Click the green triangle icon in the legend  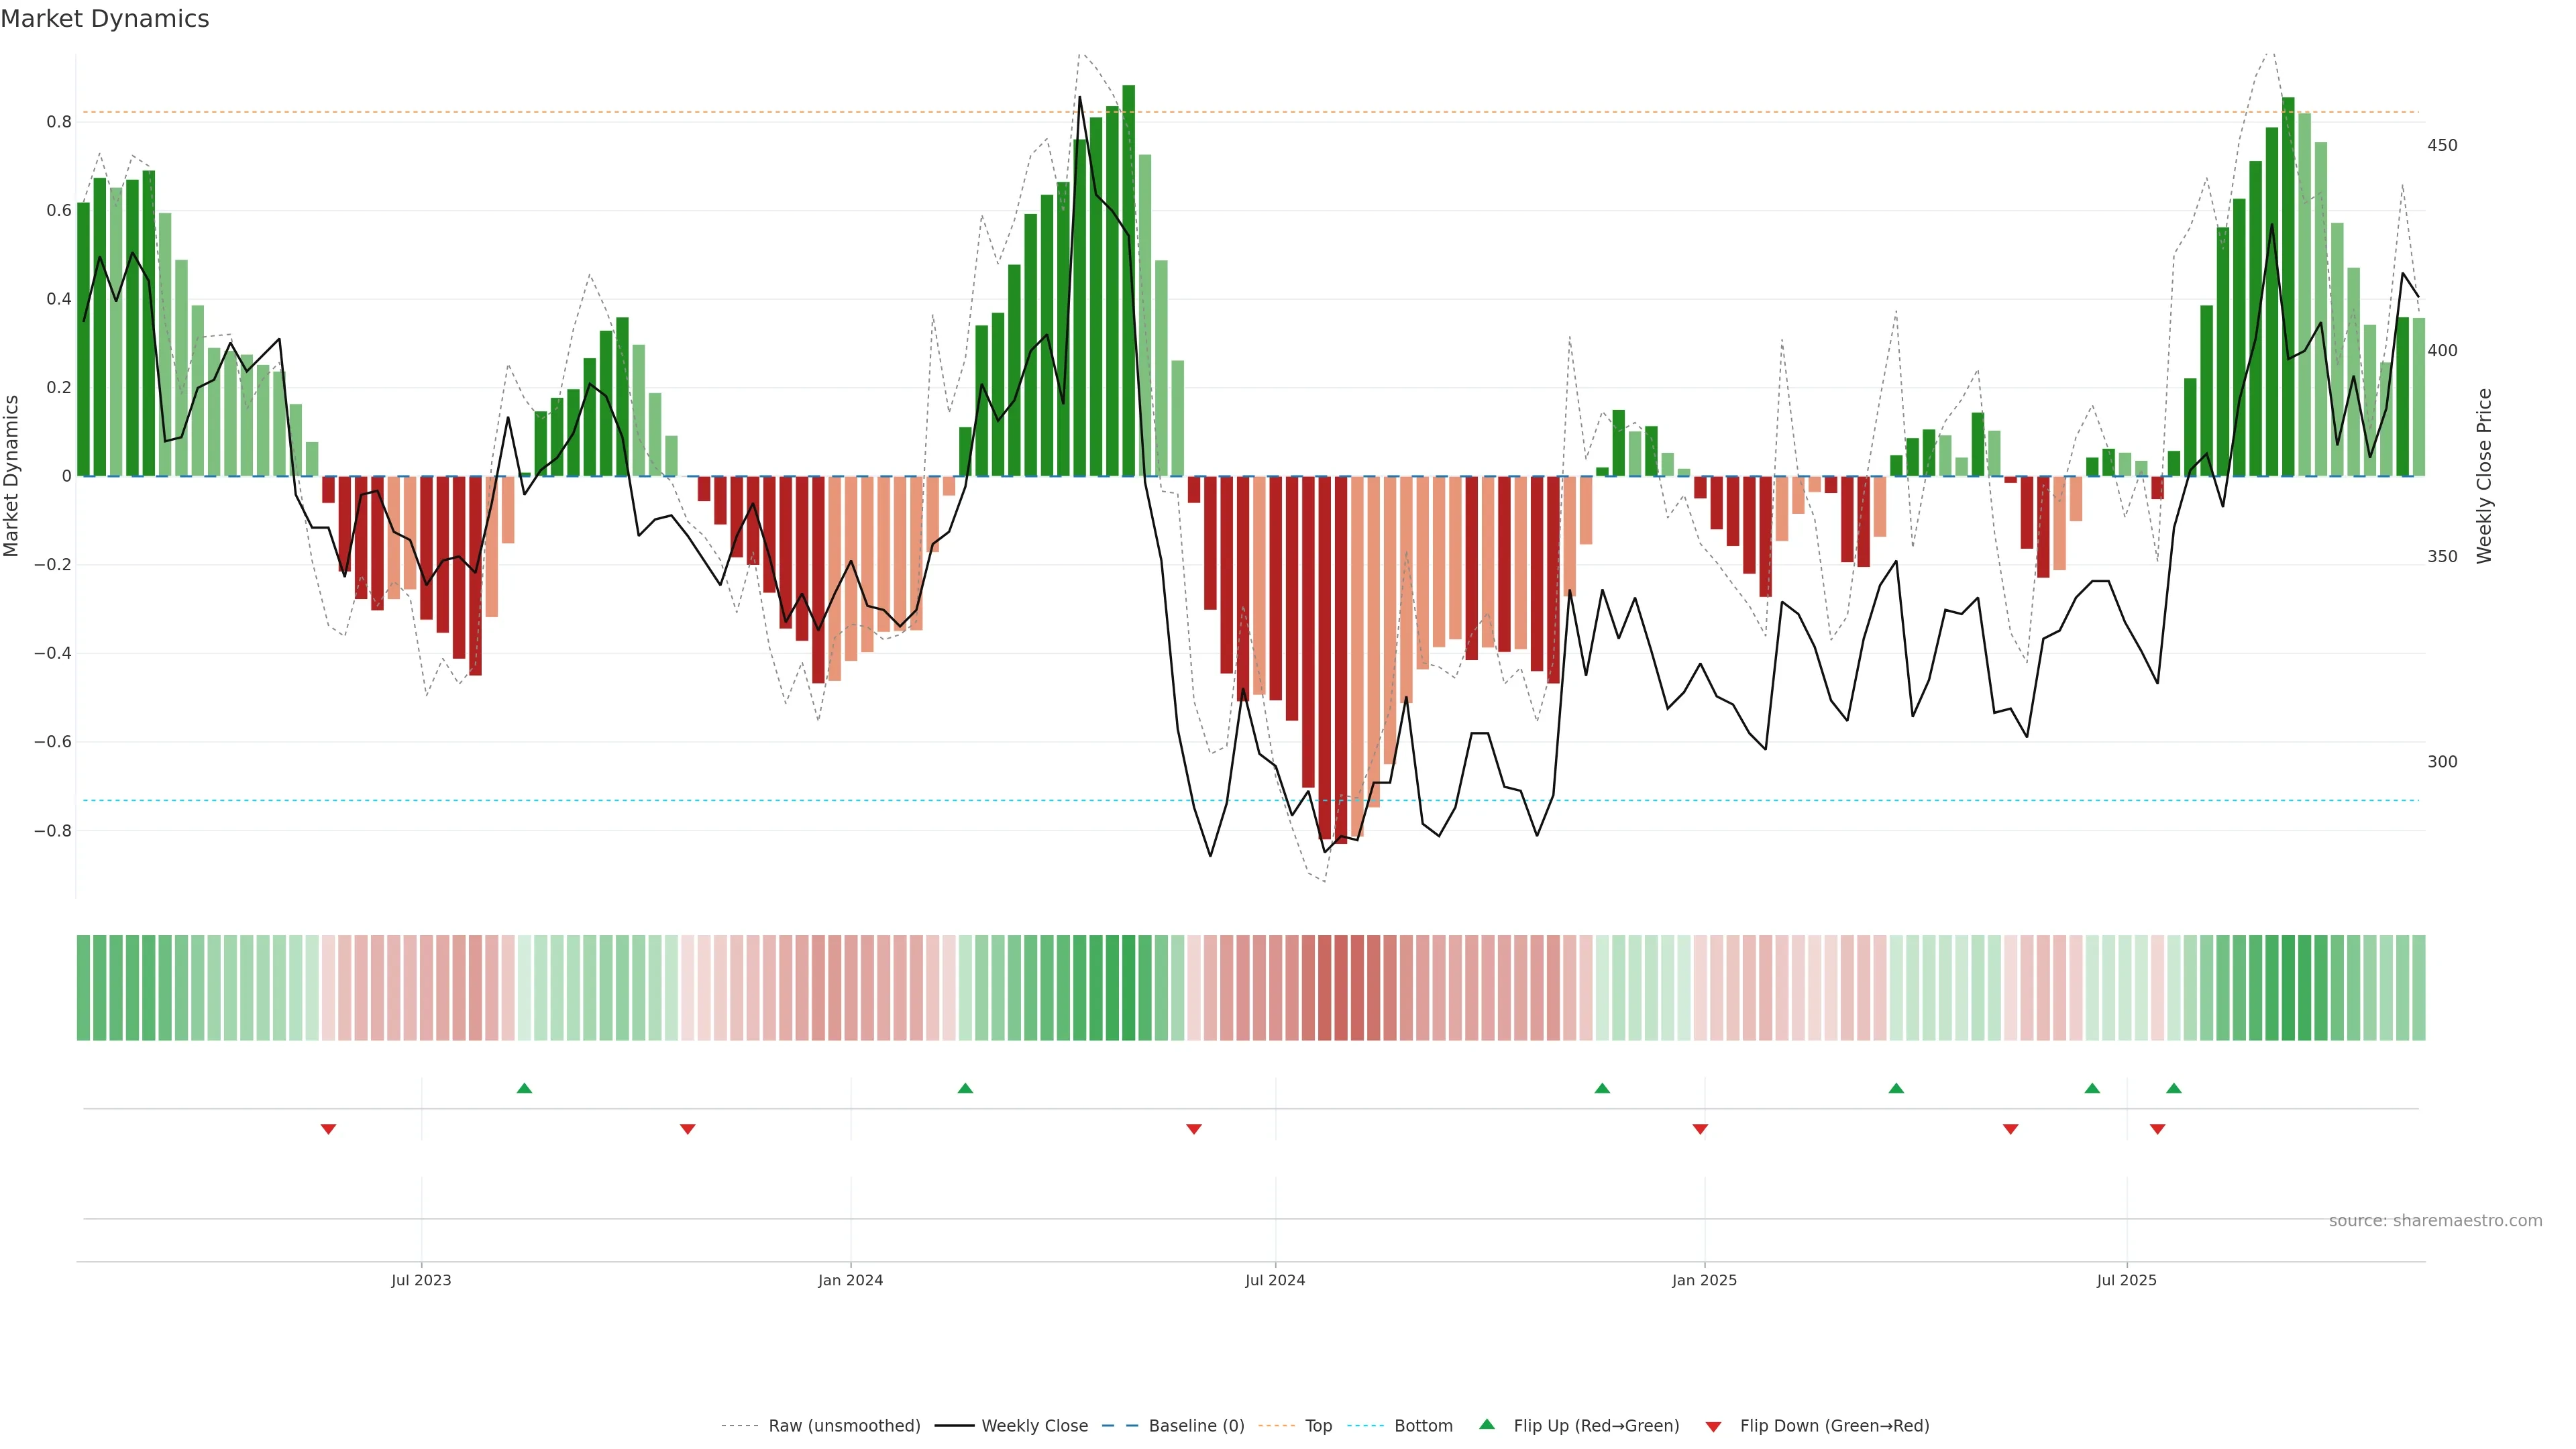pos(1487,1424)
